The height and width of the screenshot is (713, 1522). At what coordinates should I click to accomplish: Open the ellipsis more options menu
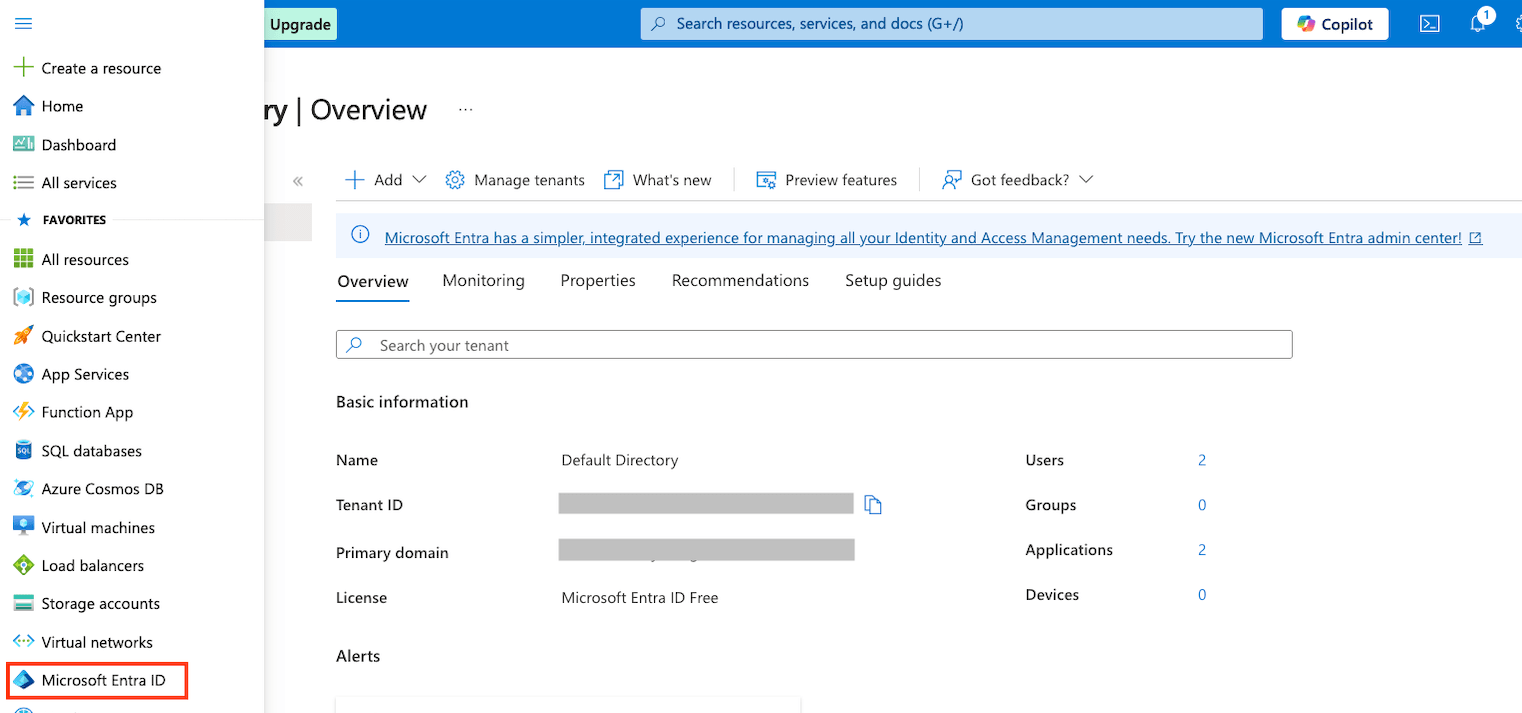(465, 109)
